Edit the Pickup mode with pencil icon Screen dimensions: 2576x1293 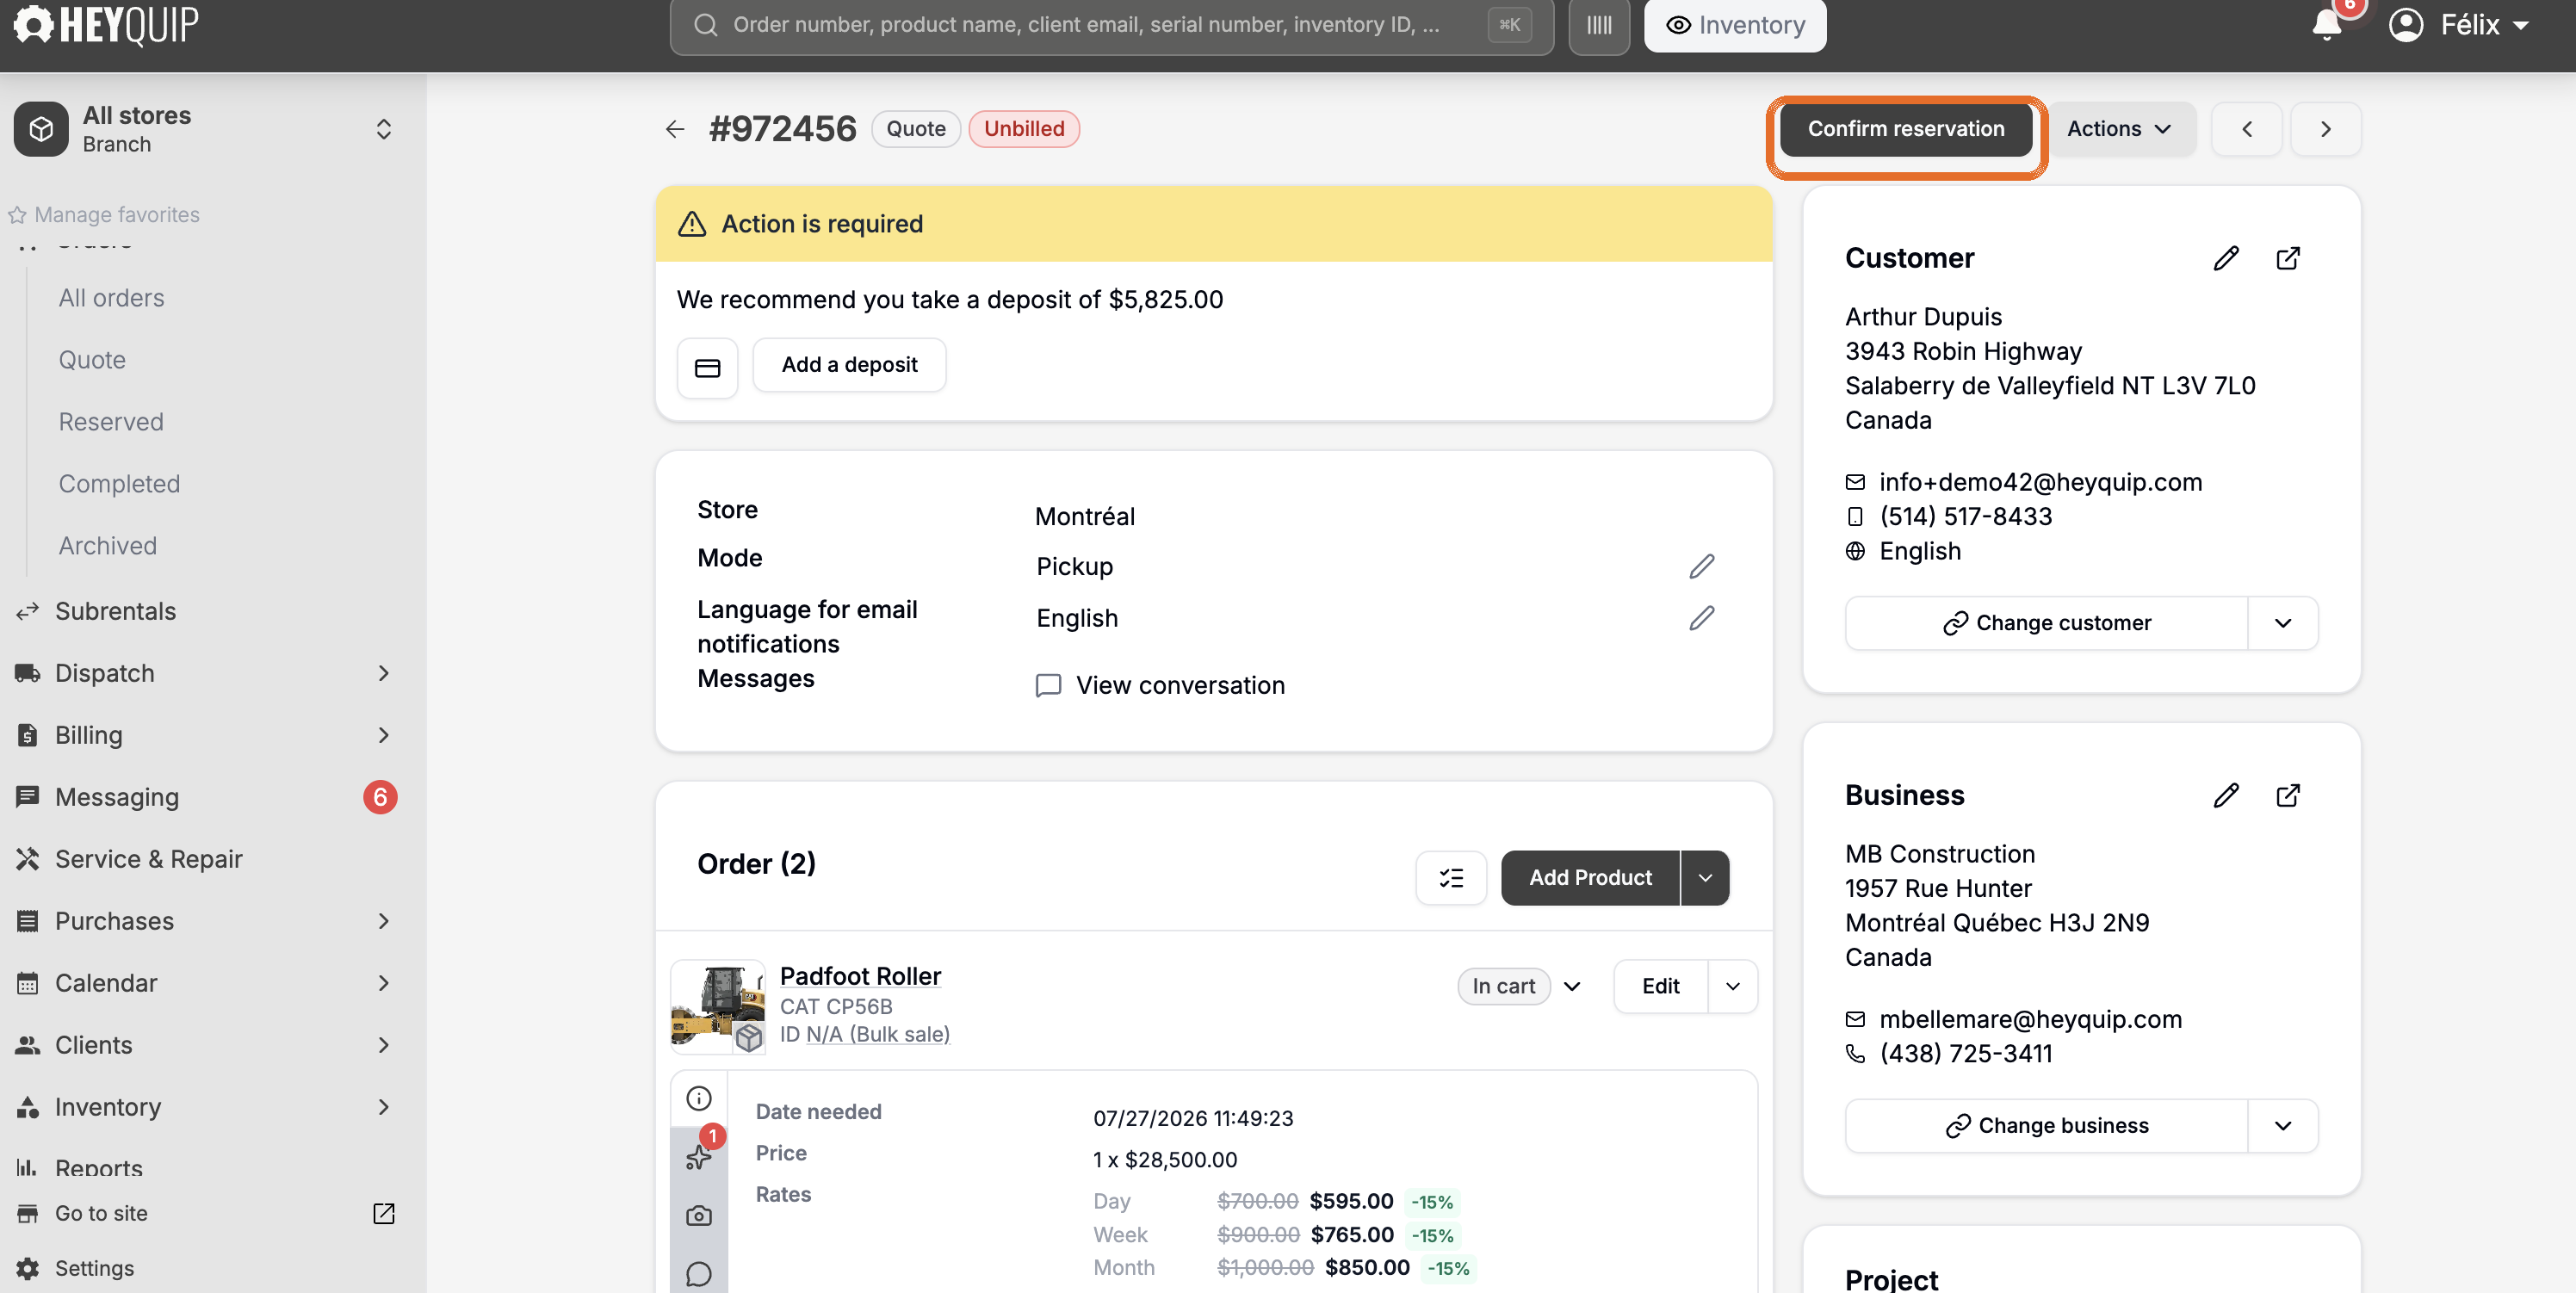[1701, 566]
